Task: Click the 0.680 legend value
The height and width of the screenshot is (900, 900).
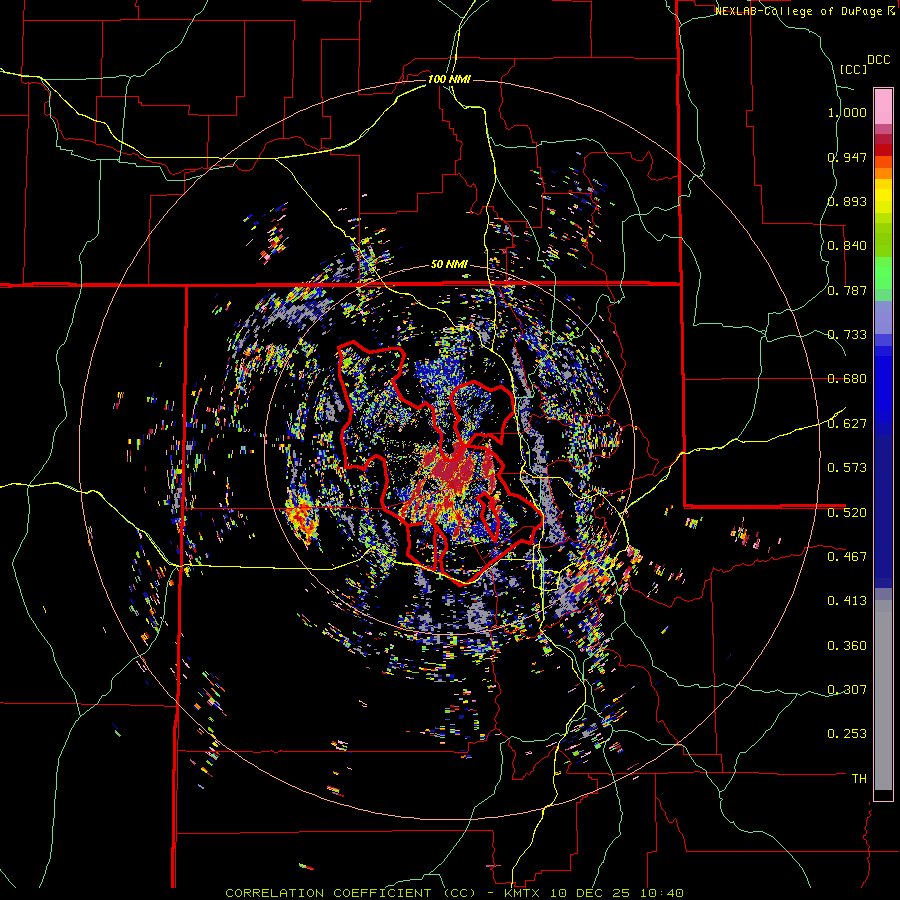Action: [x=847, y=379]
